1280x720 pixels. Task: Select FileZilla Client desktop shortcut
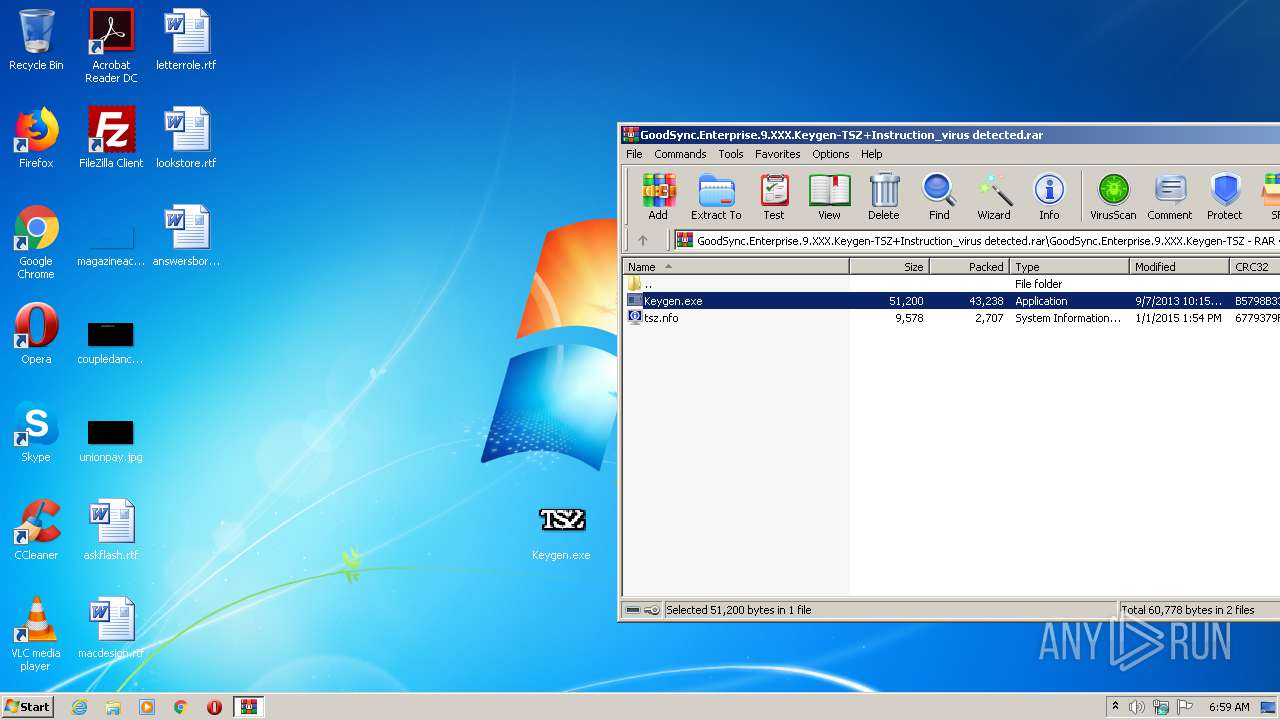(111, 138)
